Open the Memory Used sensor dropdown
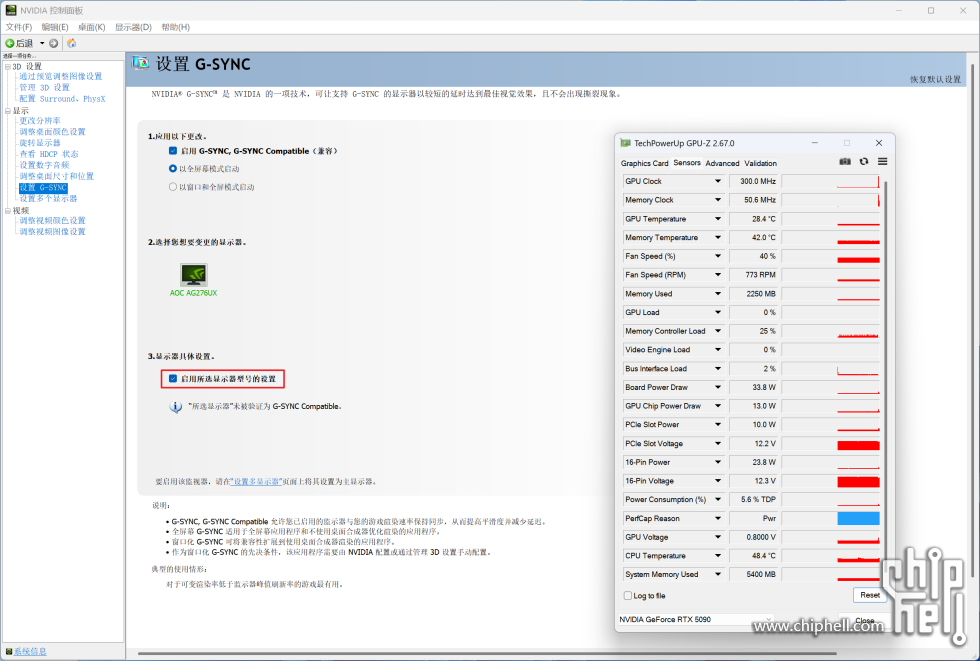 click(718, 294)
